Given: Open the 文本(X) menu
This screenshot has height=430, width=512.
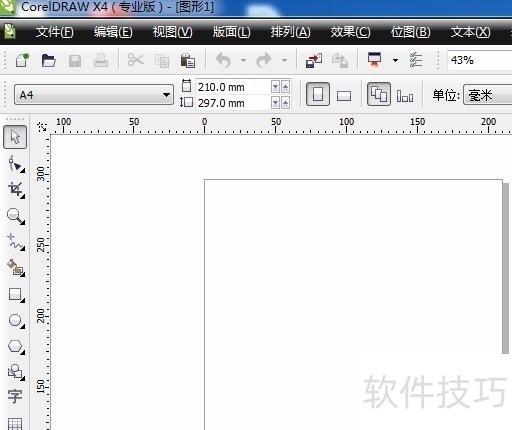Looking at the screenshot, I should pyautogui.click(x=470, y=32).
